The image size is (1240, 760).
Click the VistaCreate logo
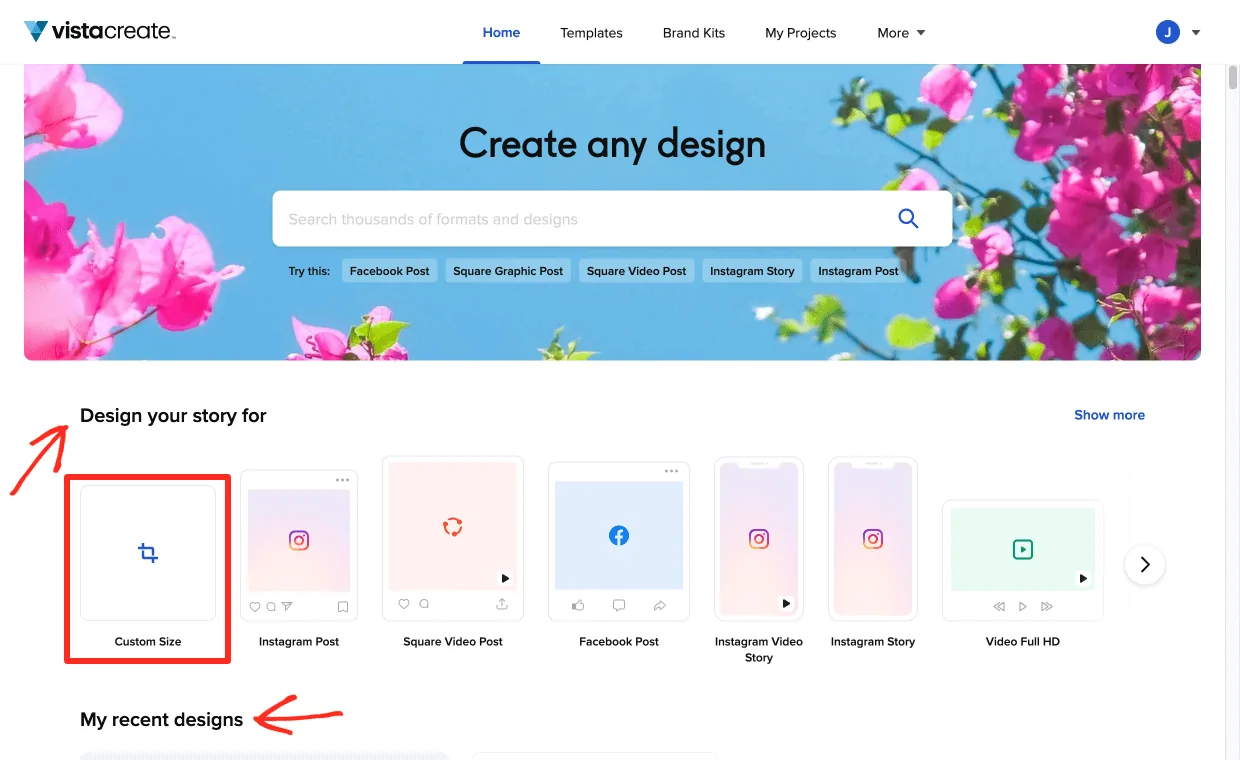click(100, 31)
